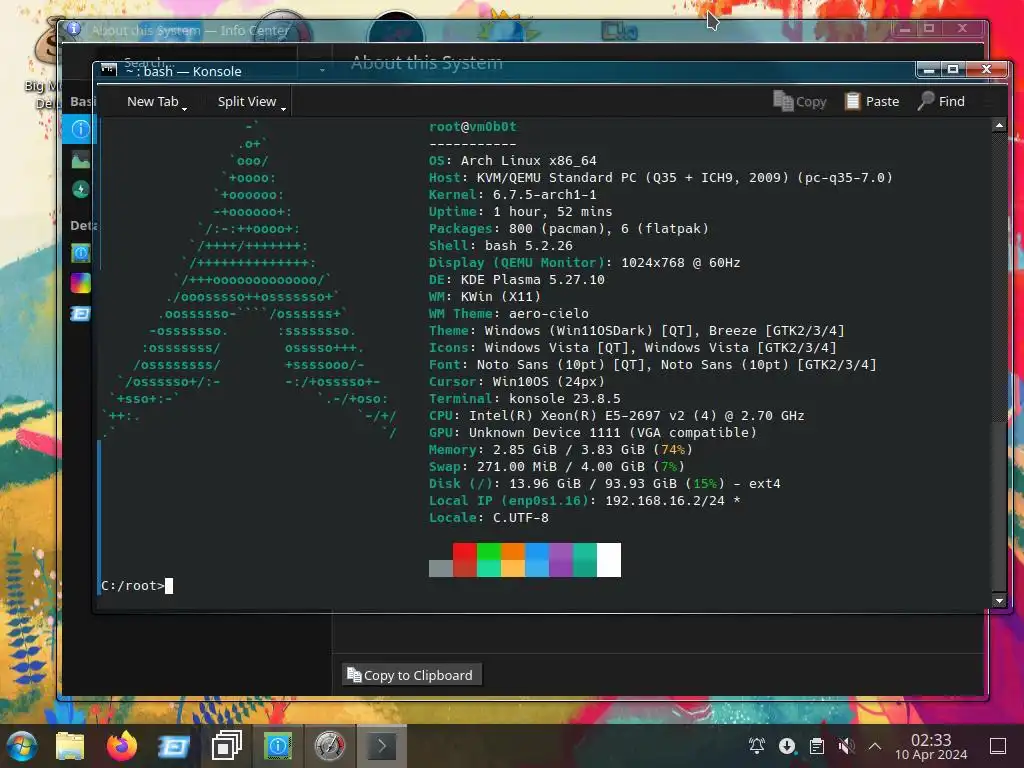Click the Paste clipboard icon in Konsole
Image resolution: width=1024 pixels, height=768 pixels.
point(852,101)
